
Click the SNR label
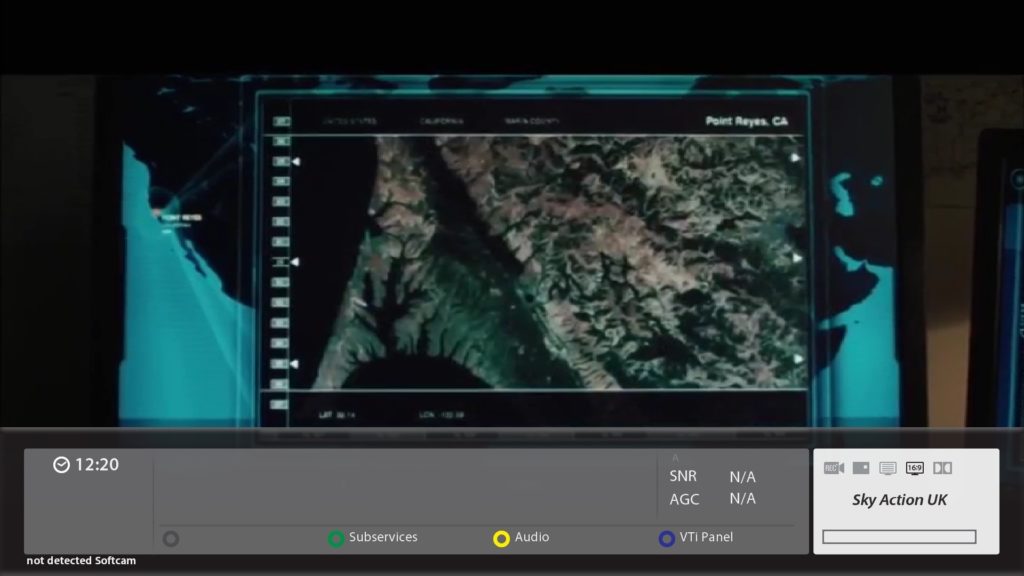click(x=683, y=476)
